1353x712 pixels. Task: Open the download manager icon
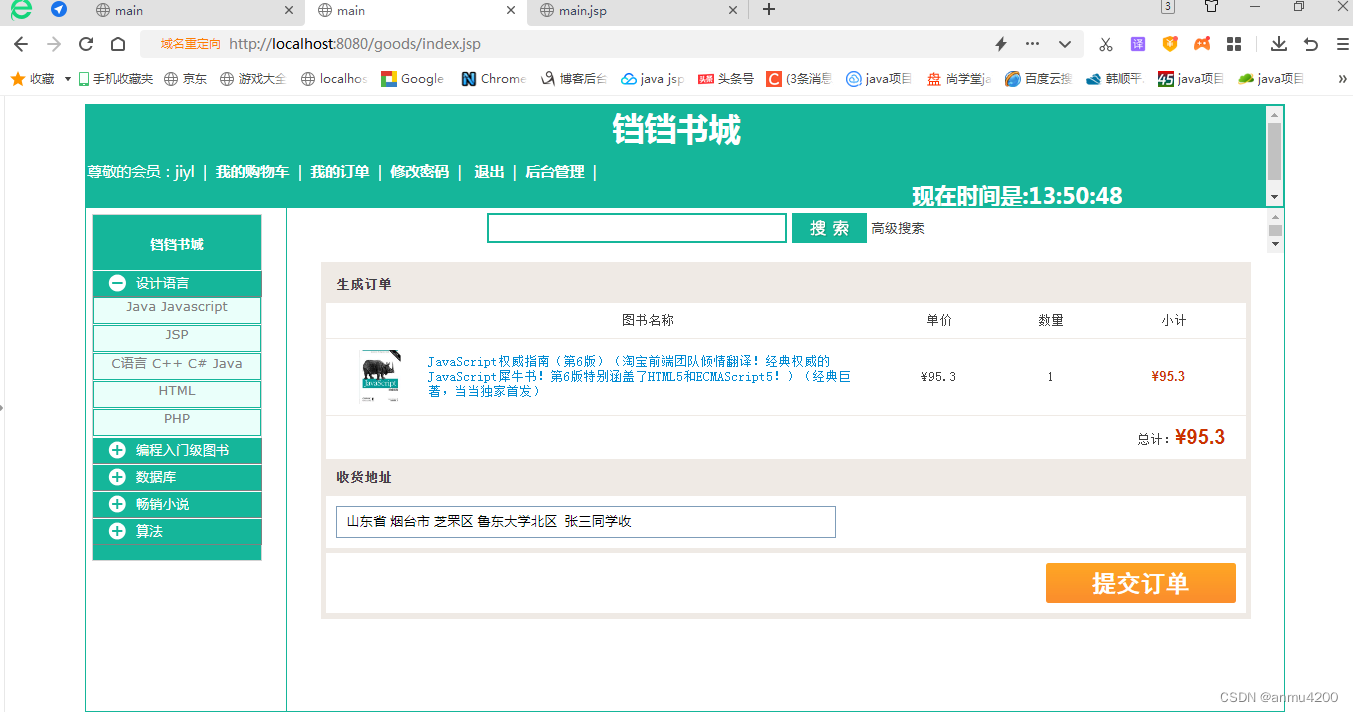point(1279,44)
